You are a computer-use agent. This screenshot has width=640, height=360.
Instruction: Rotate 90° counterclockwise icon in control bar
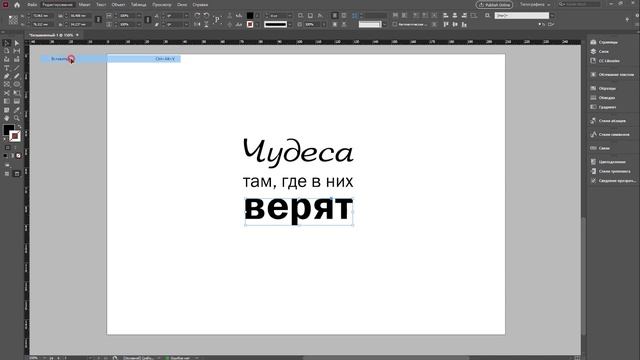click(207, 16)
